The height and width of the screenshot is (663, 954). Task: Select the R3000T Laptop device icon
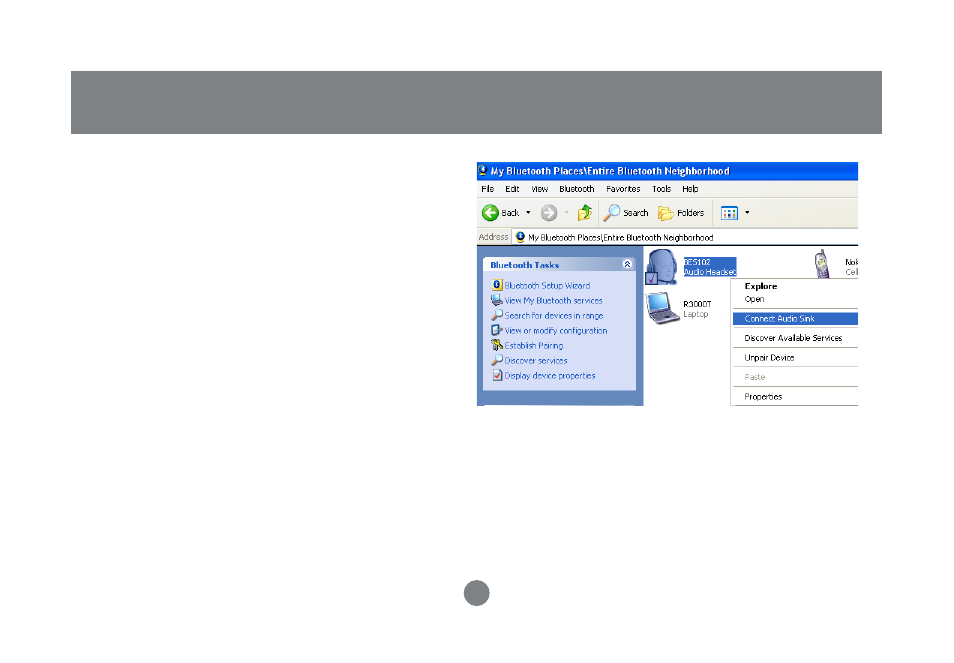point(663,308)
